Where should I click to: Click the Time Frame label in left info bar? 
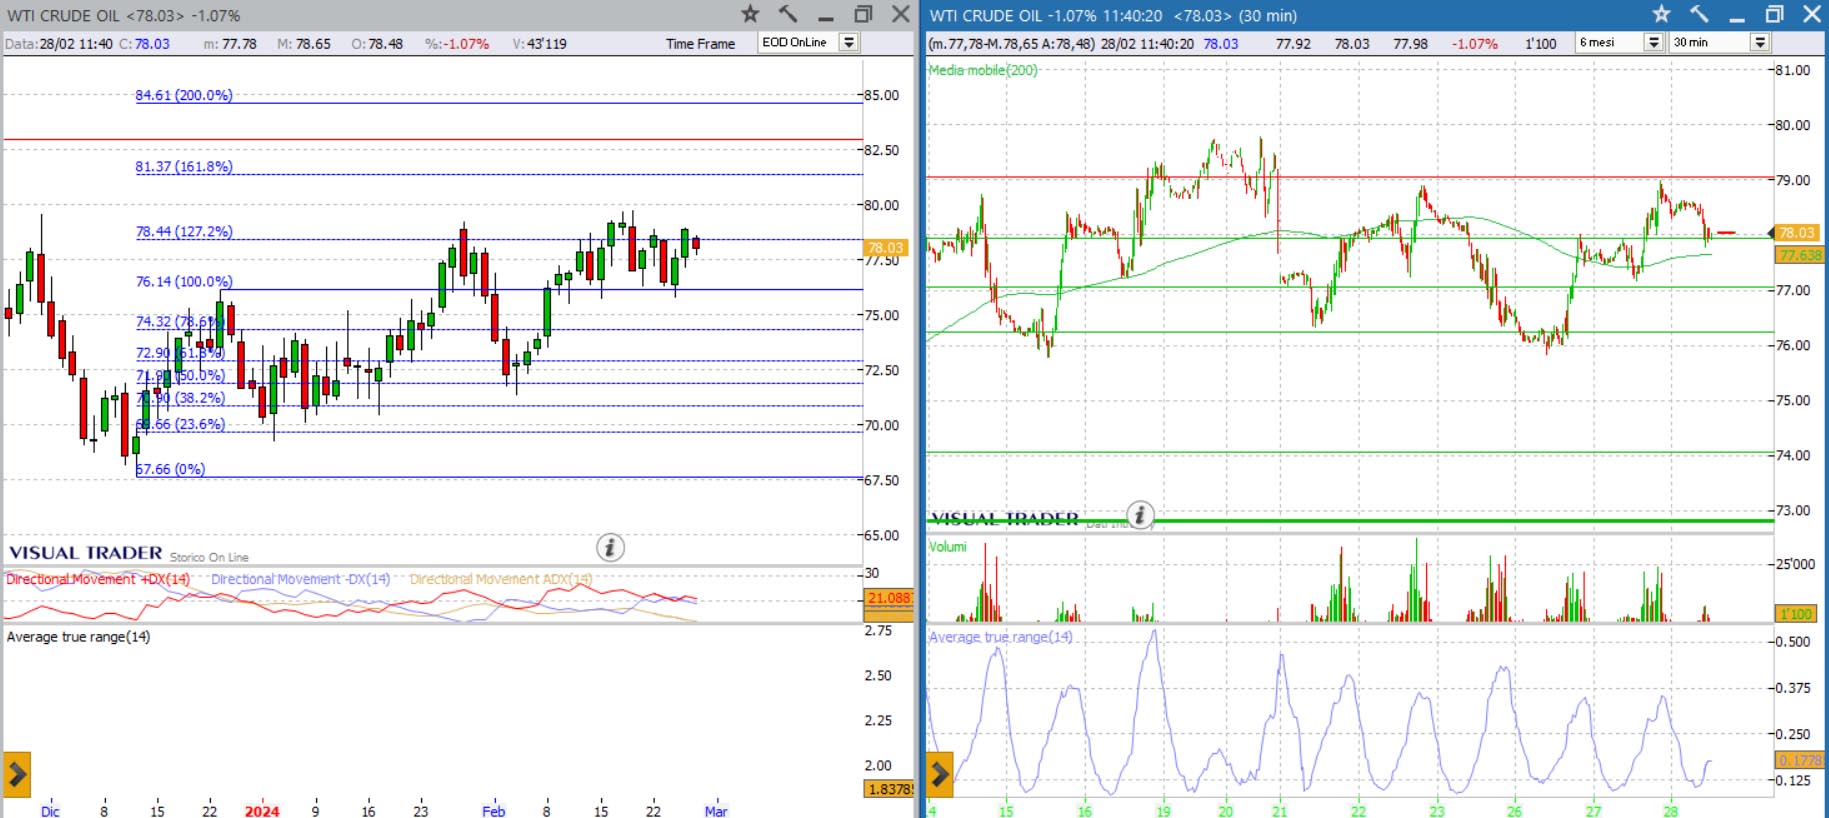click(700, 43)
